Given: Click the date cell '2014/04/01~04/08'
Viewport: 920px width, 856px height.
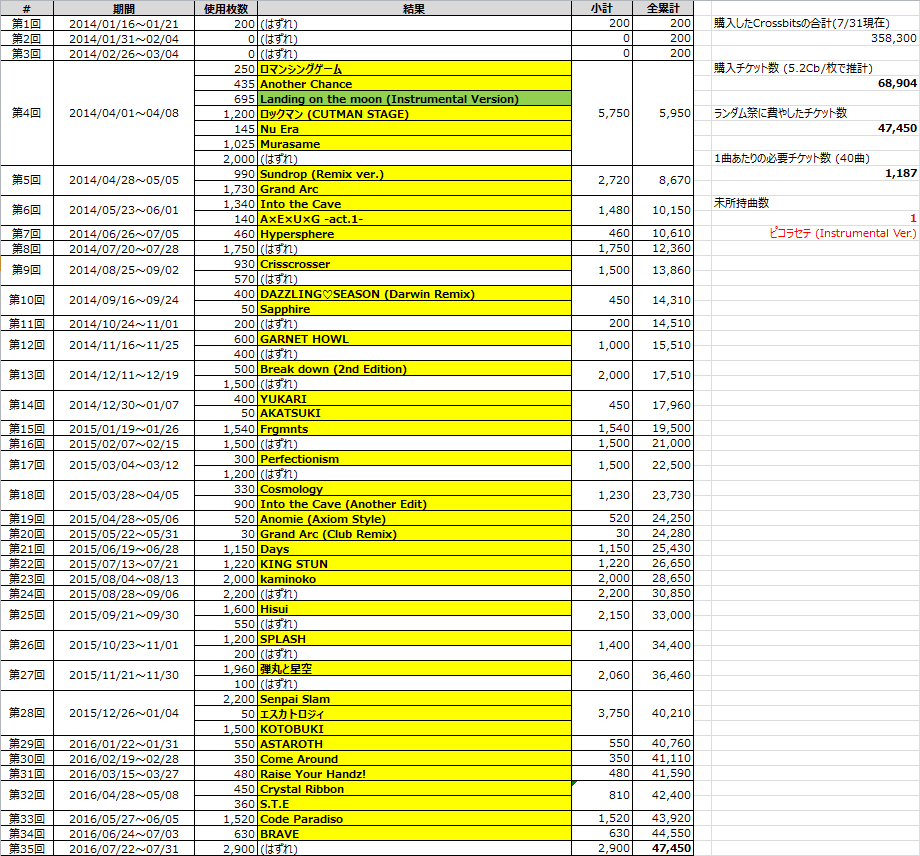Looking at the screenshot, I should (124, 113).
